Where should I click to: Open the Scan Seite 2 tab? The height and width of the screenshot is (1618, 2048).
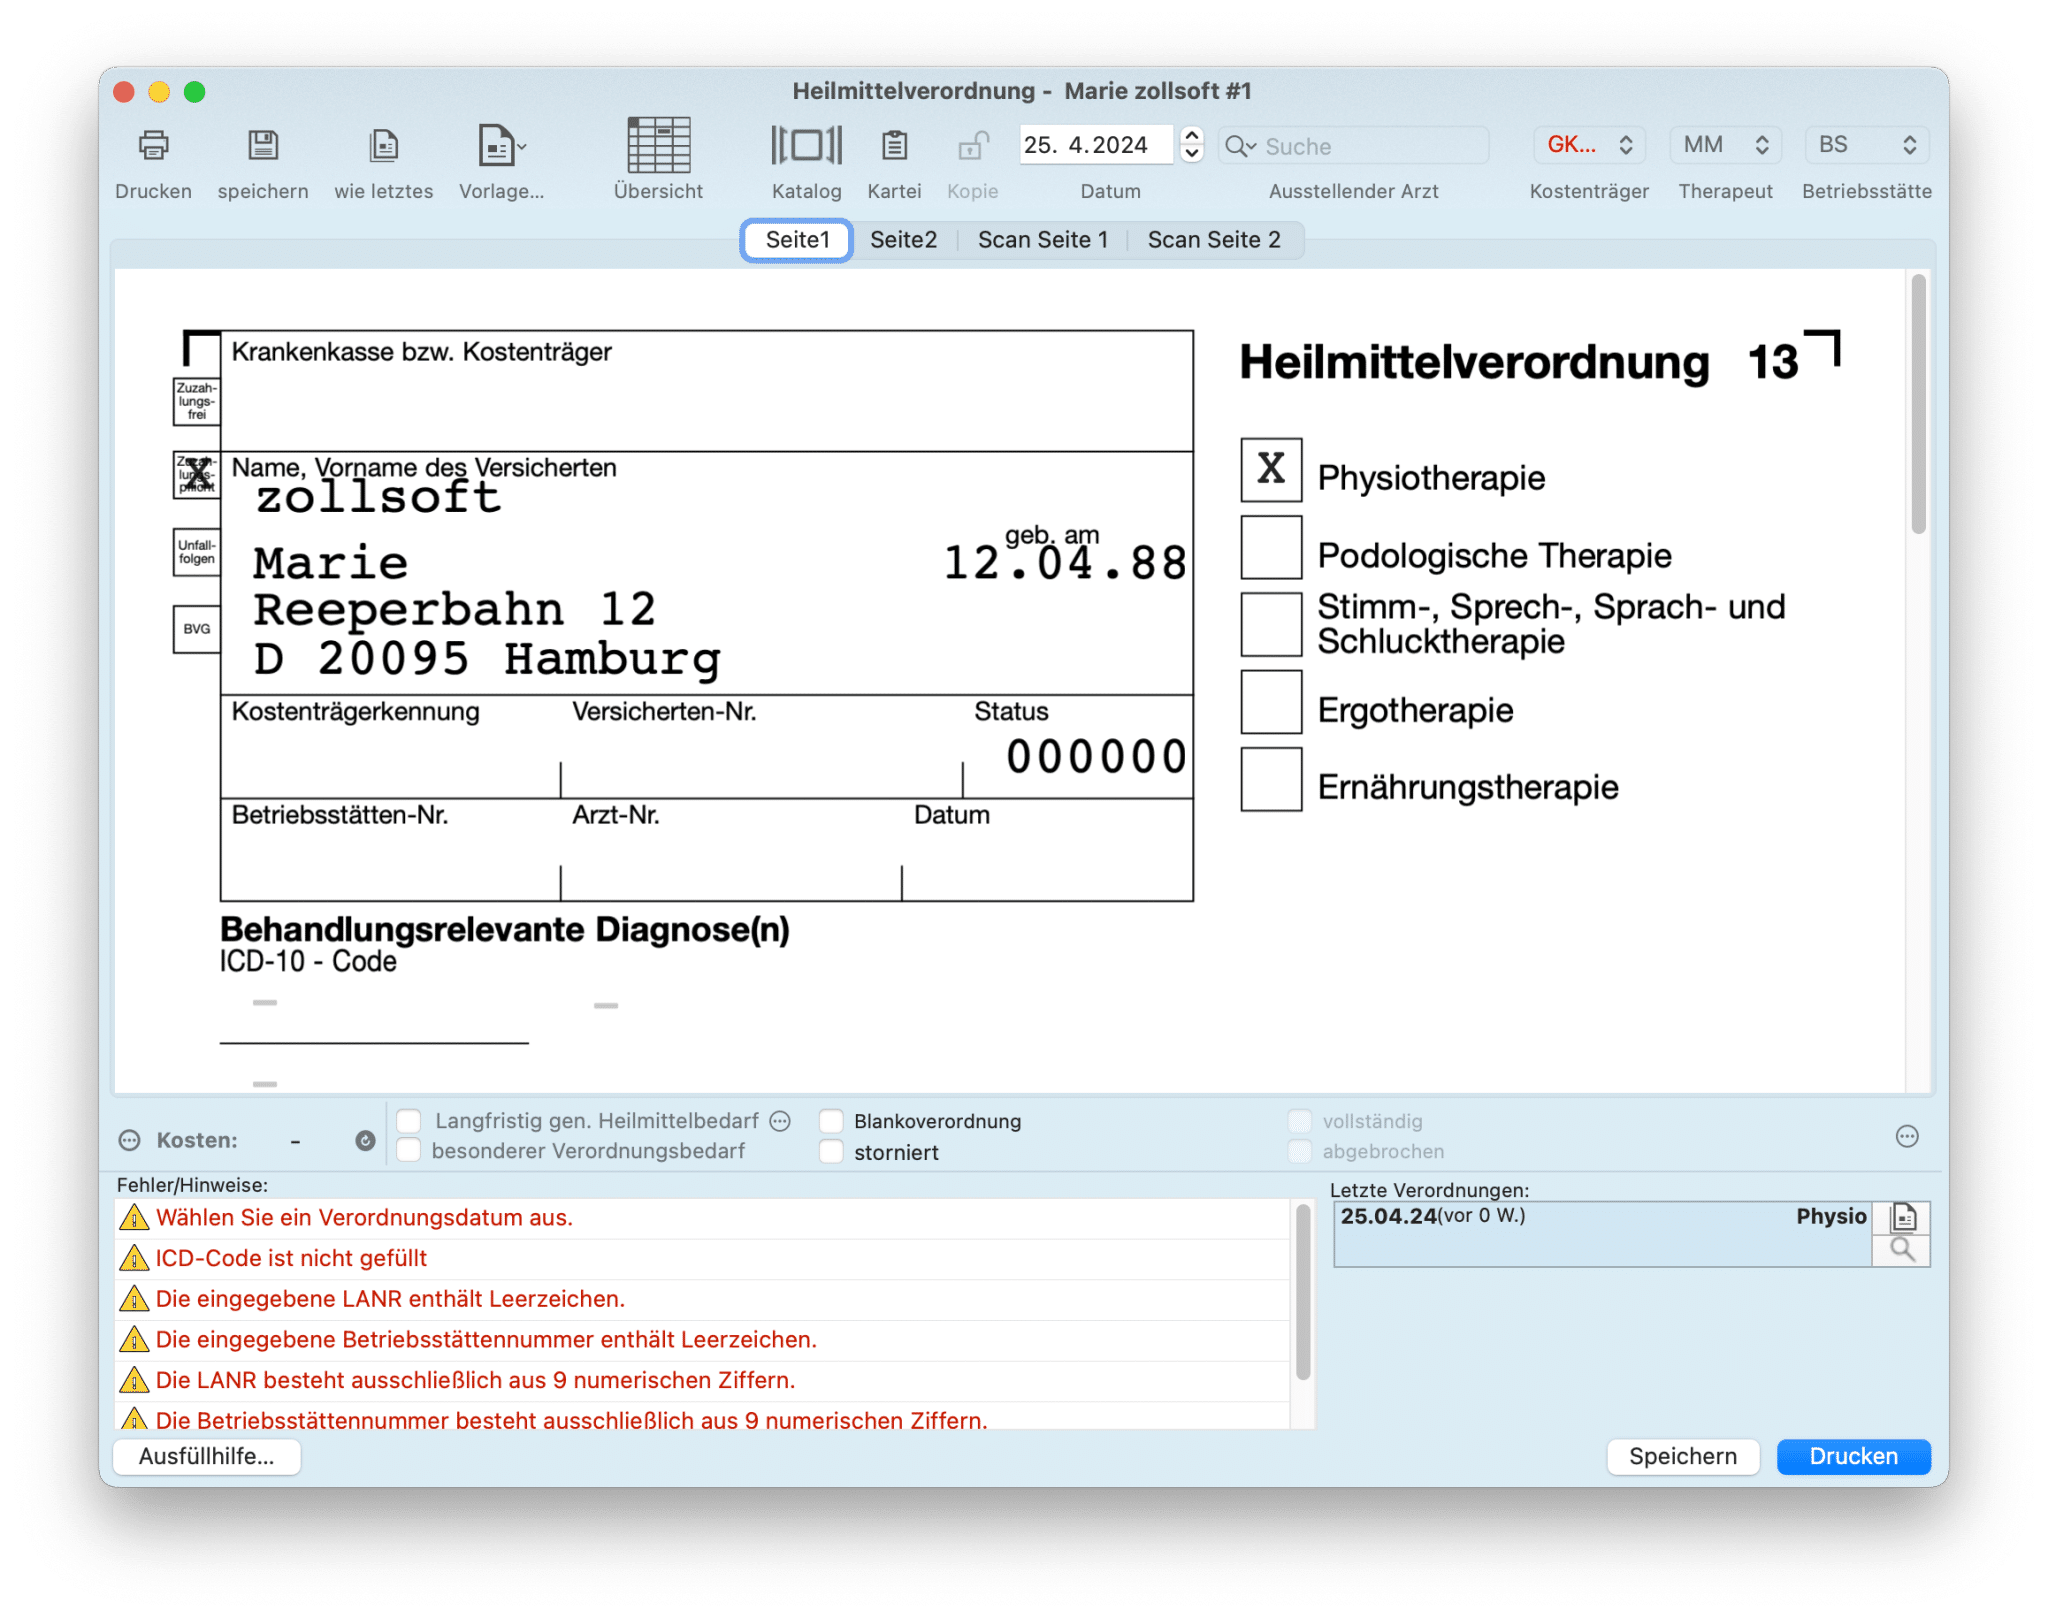(1213, 240)
